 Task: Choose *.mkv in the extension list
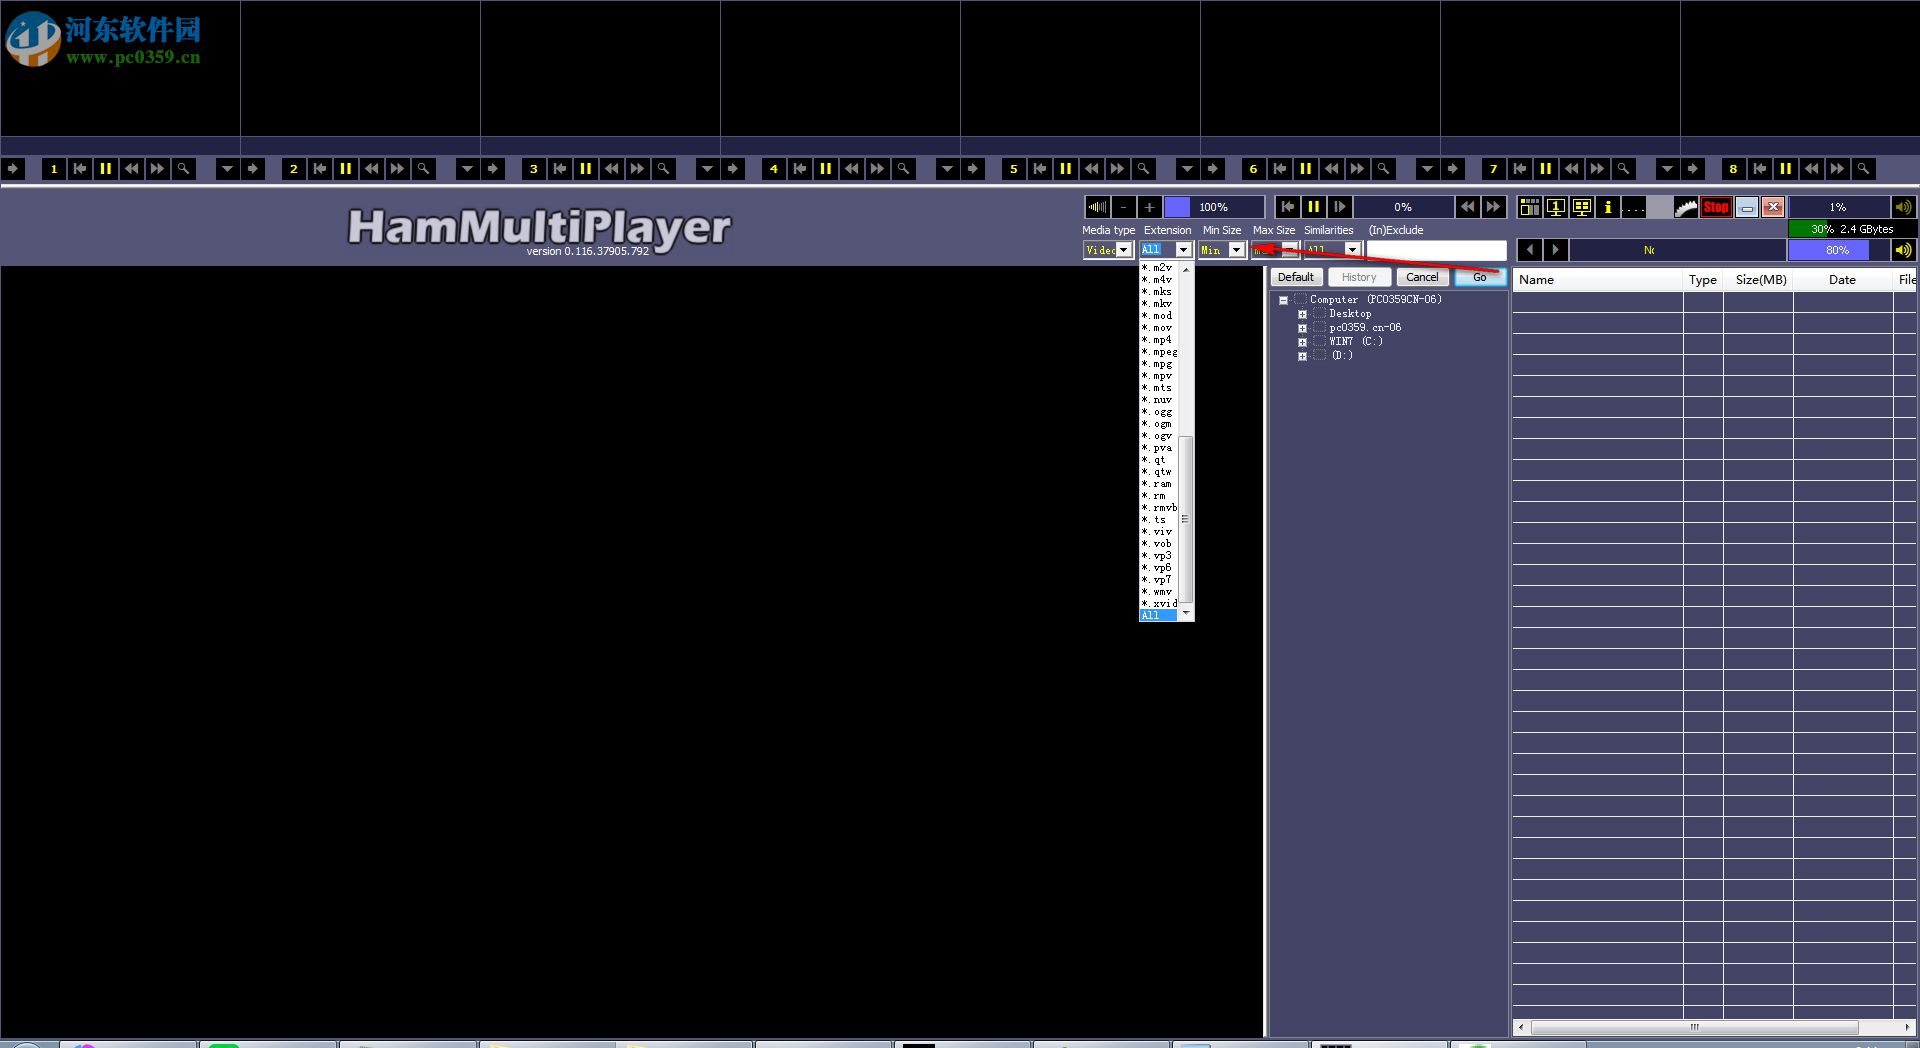tap(1158, 304)
